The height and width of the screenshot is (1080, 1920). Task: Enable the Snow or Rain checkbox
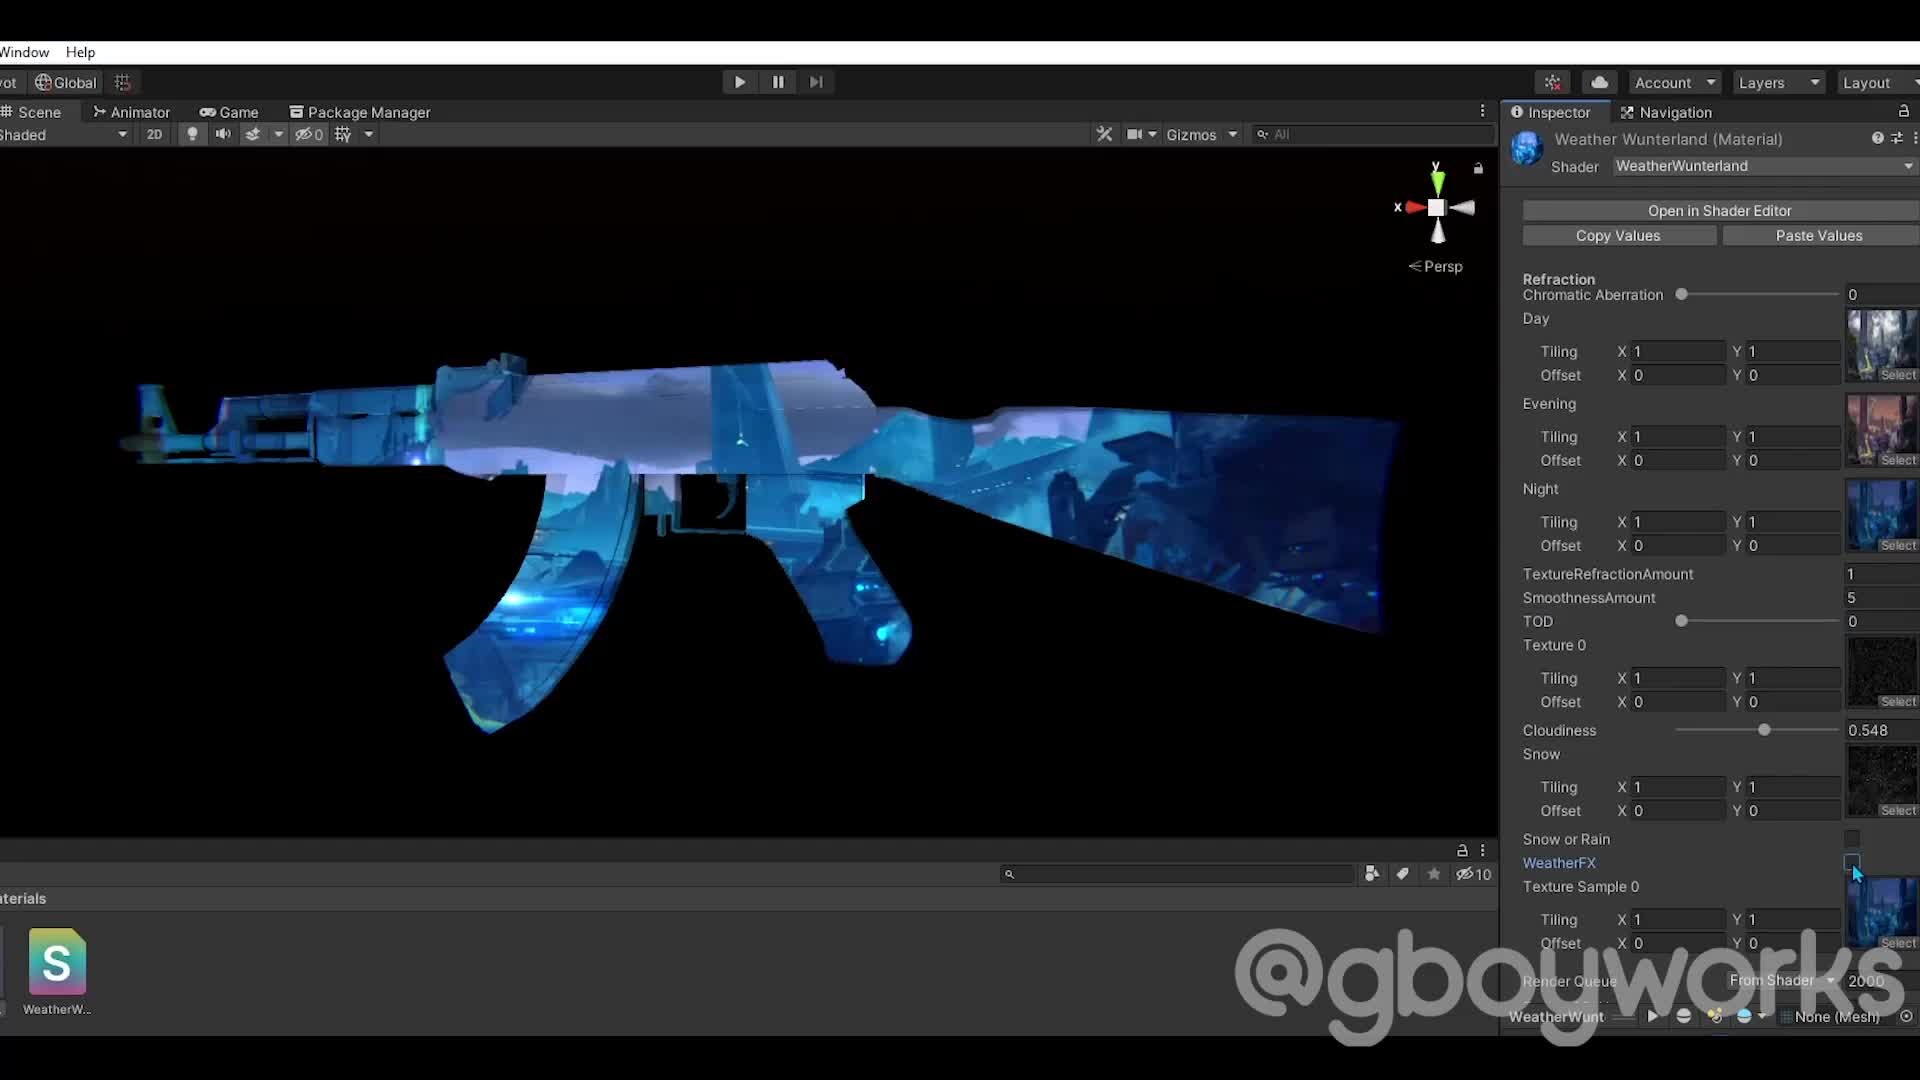(x=1852, y=839)
